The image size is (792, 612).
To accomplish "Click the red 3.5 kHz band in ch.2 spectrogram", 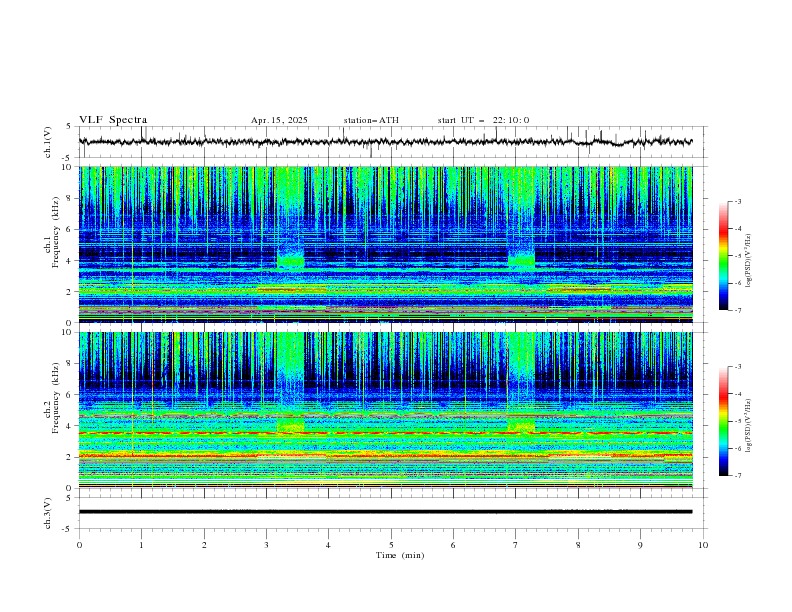I will (x=385, y=433).
